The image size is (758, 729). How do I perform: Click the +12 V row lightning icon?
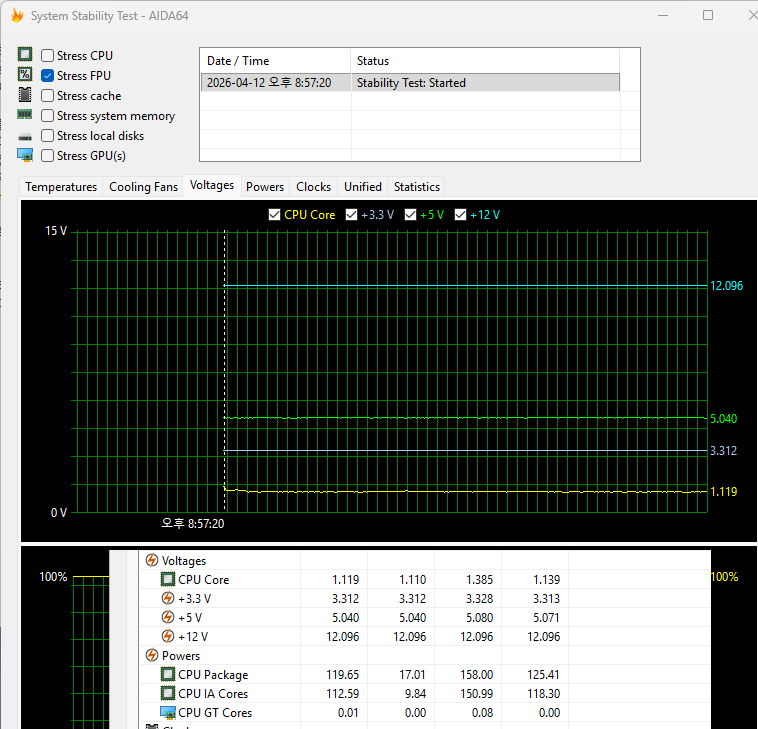coord(167,636)
